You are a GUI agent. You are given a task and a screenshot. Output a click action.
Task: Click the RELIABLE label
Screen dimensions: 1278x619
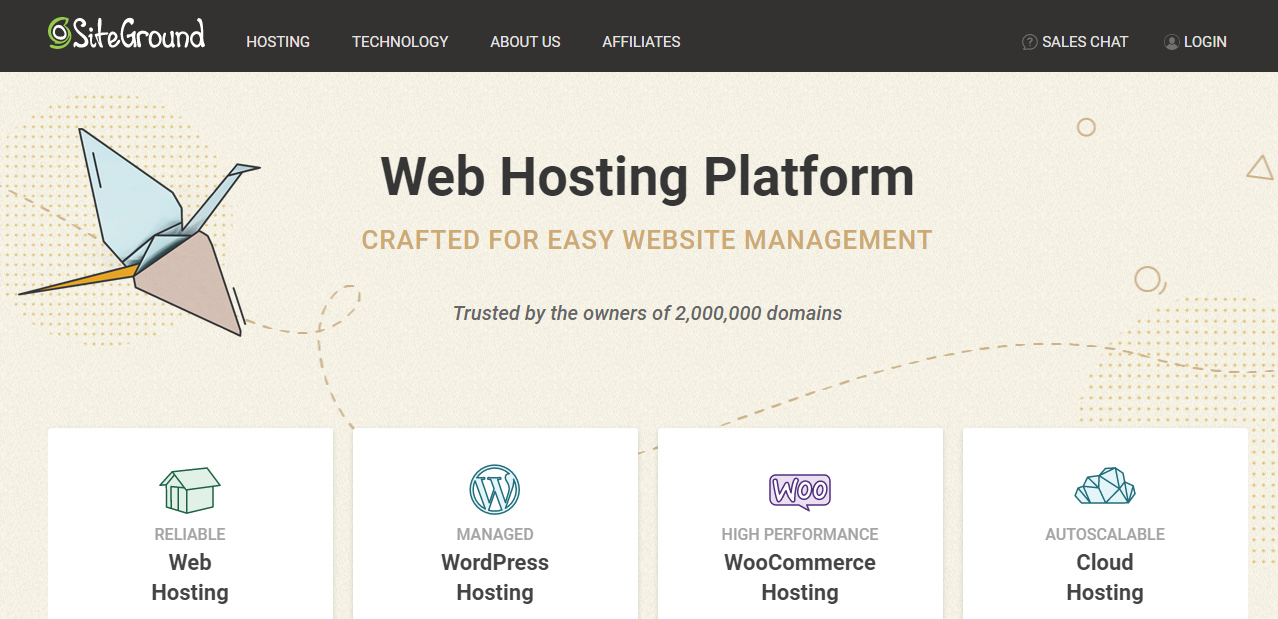point(190,534)
